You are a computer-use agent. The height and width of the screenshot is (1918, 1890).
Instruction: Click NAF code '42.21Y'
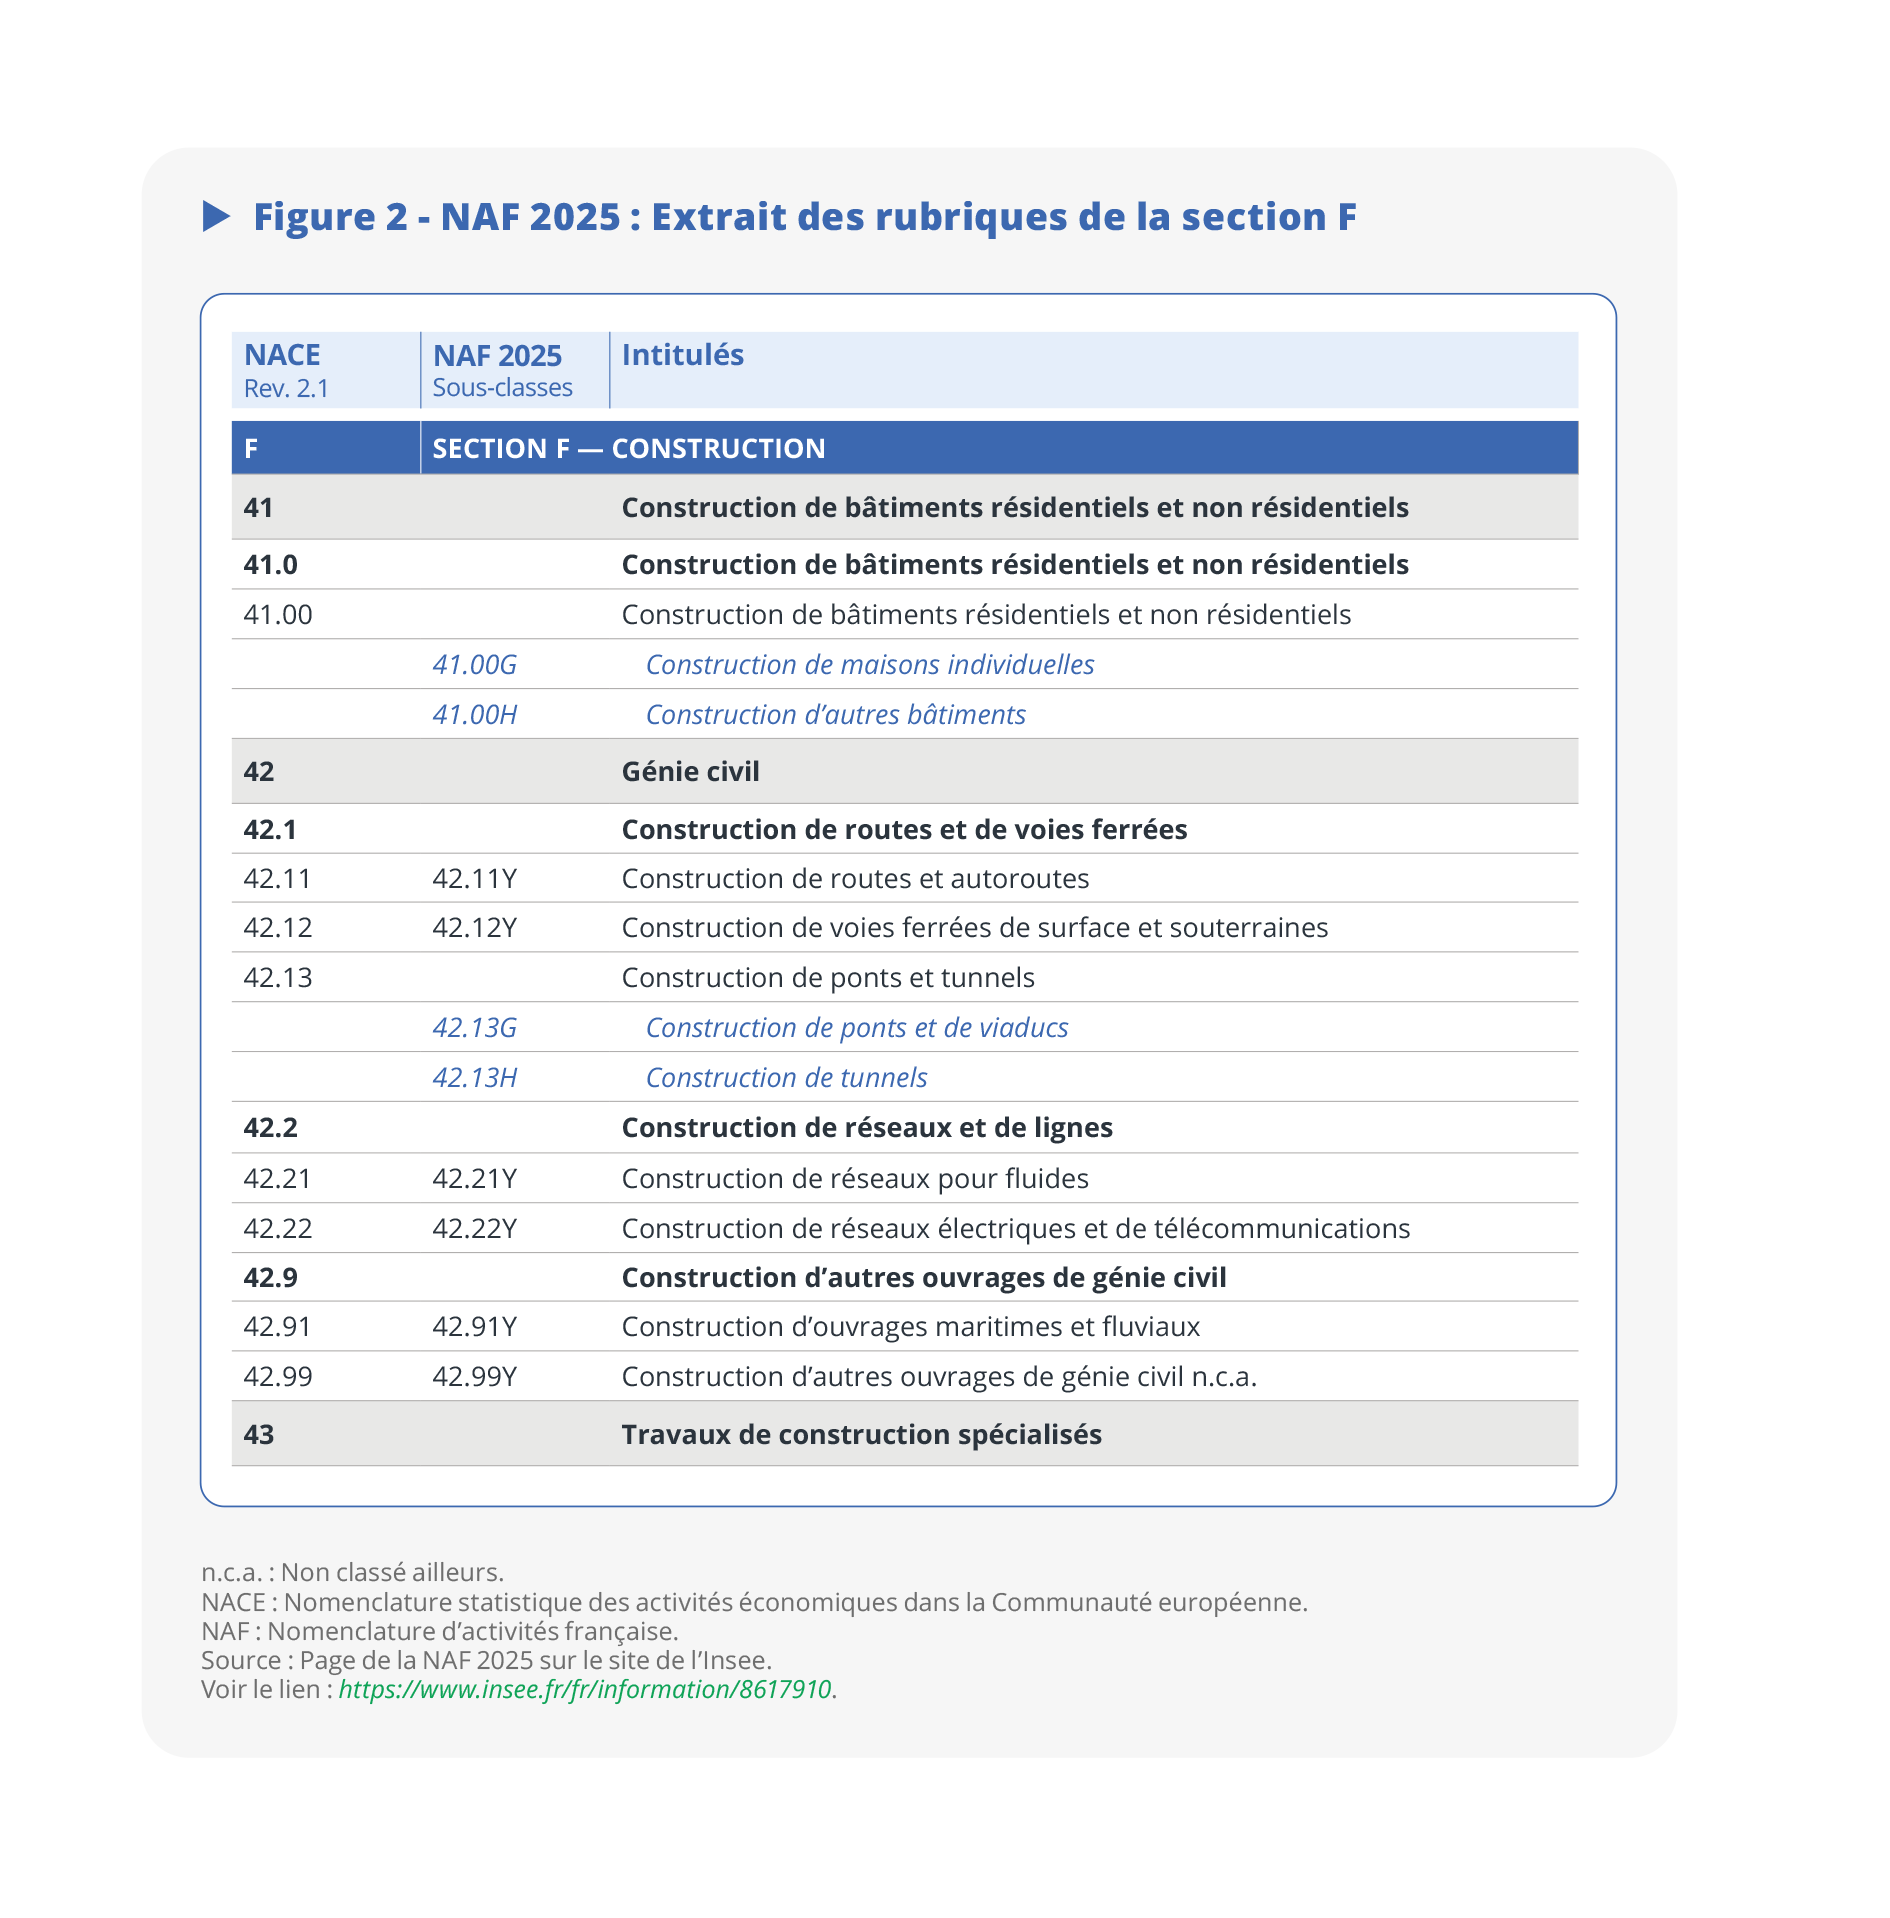pyautogui.click(x=475, y=1178)
